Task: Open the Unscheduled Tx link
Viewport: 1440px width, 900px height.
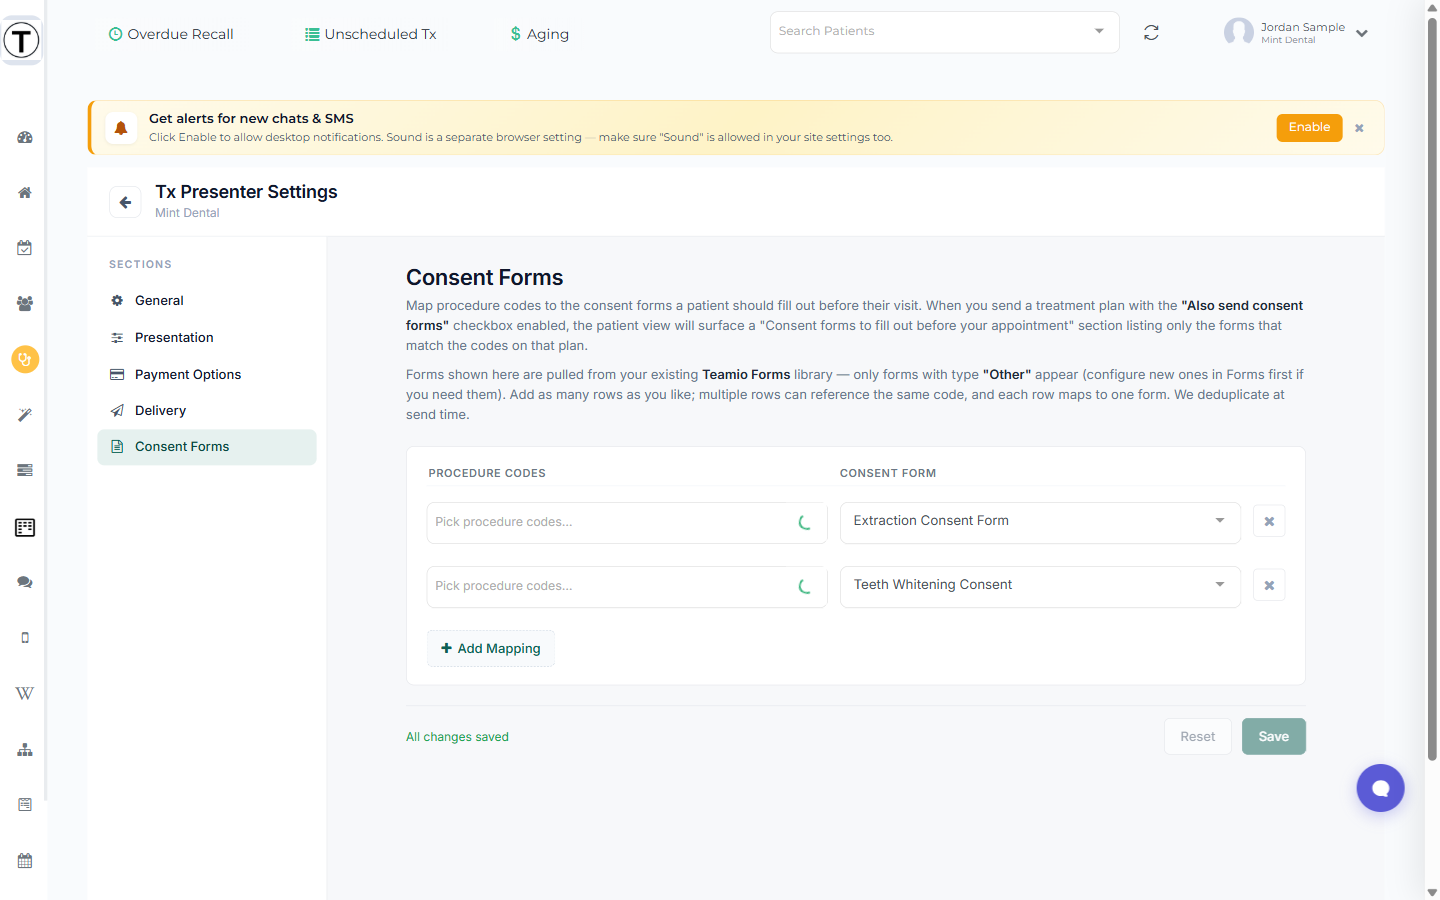Action: 371,34
